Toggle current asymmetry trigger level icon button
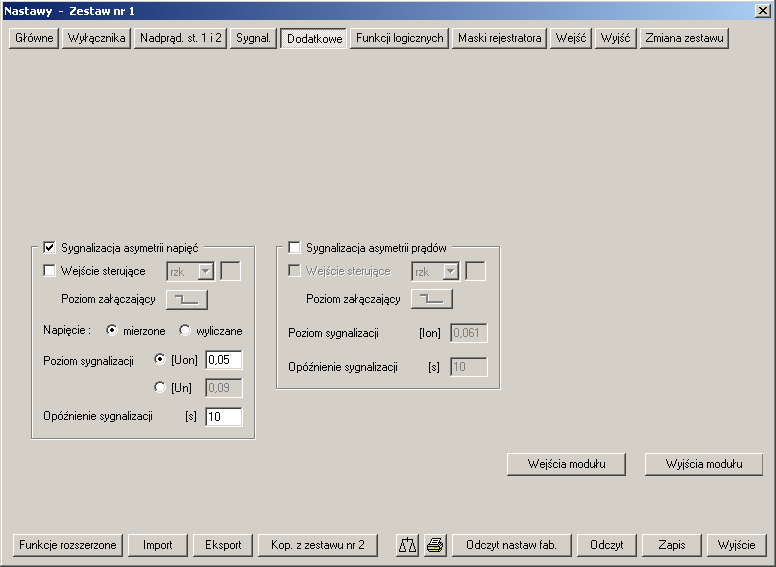 coord(432,299)
